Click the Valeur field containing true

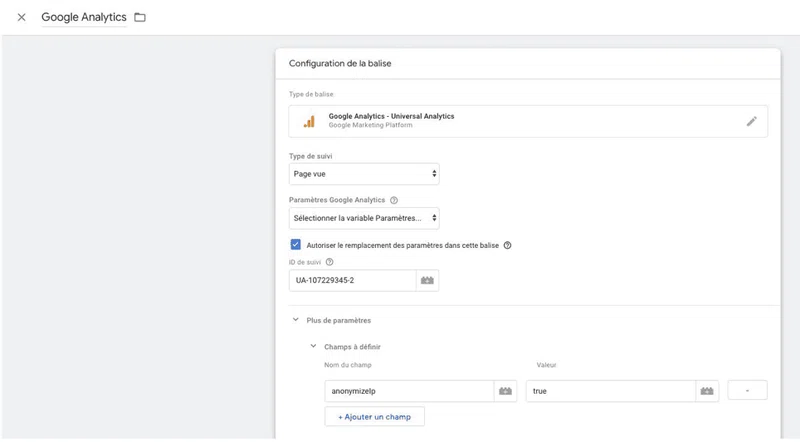[x=610, y=391]
